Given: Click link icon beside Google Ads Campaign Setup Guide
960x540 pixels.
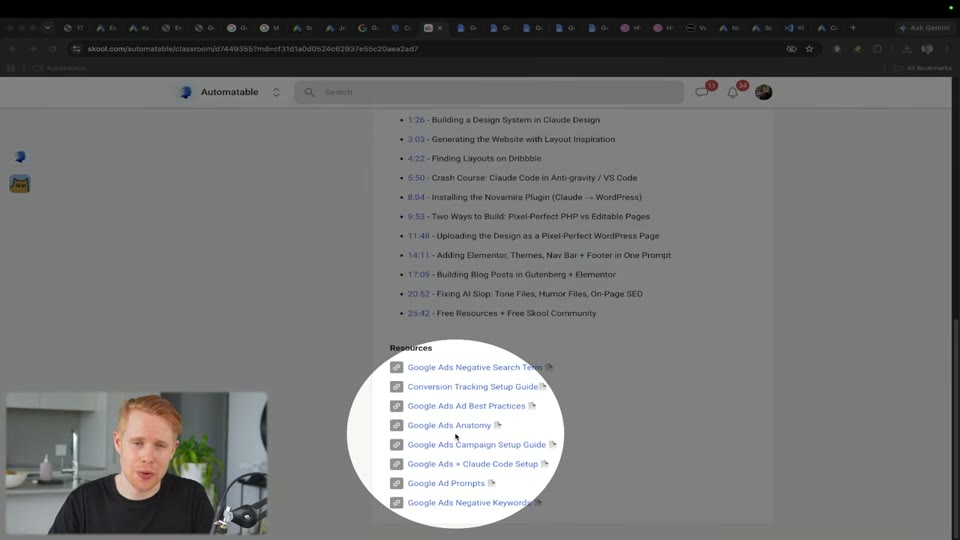Looking at the screenshot, I should pyautogui.click(x=397, y=444).
